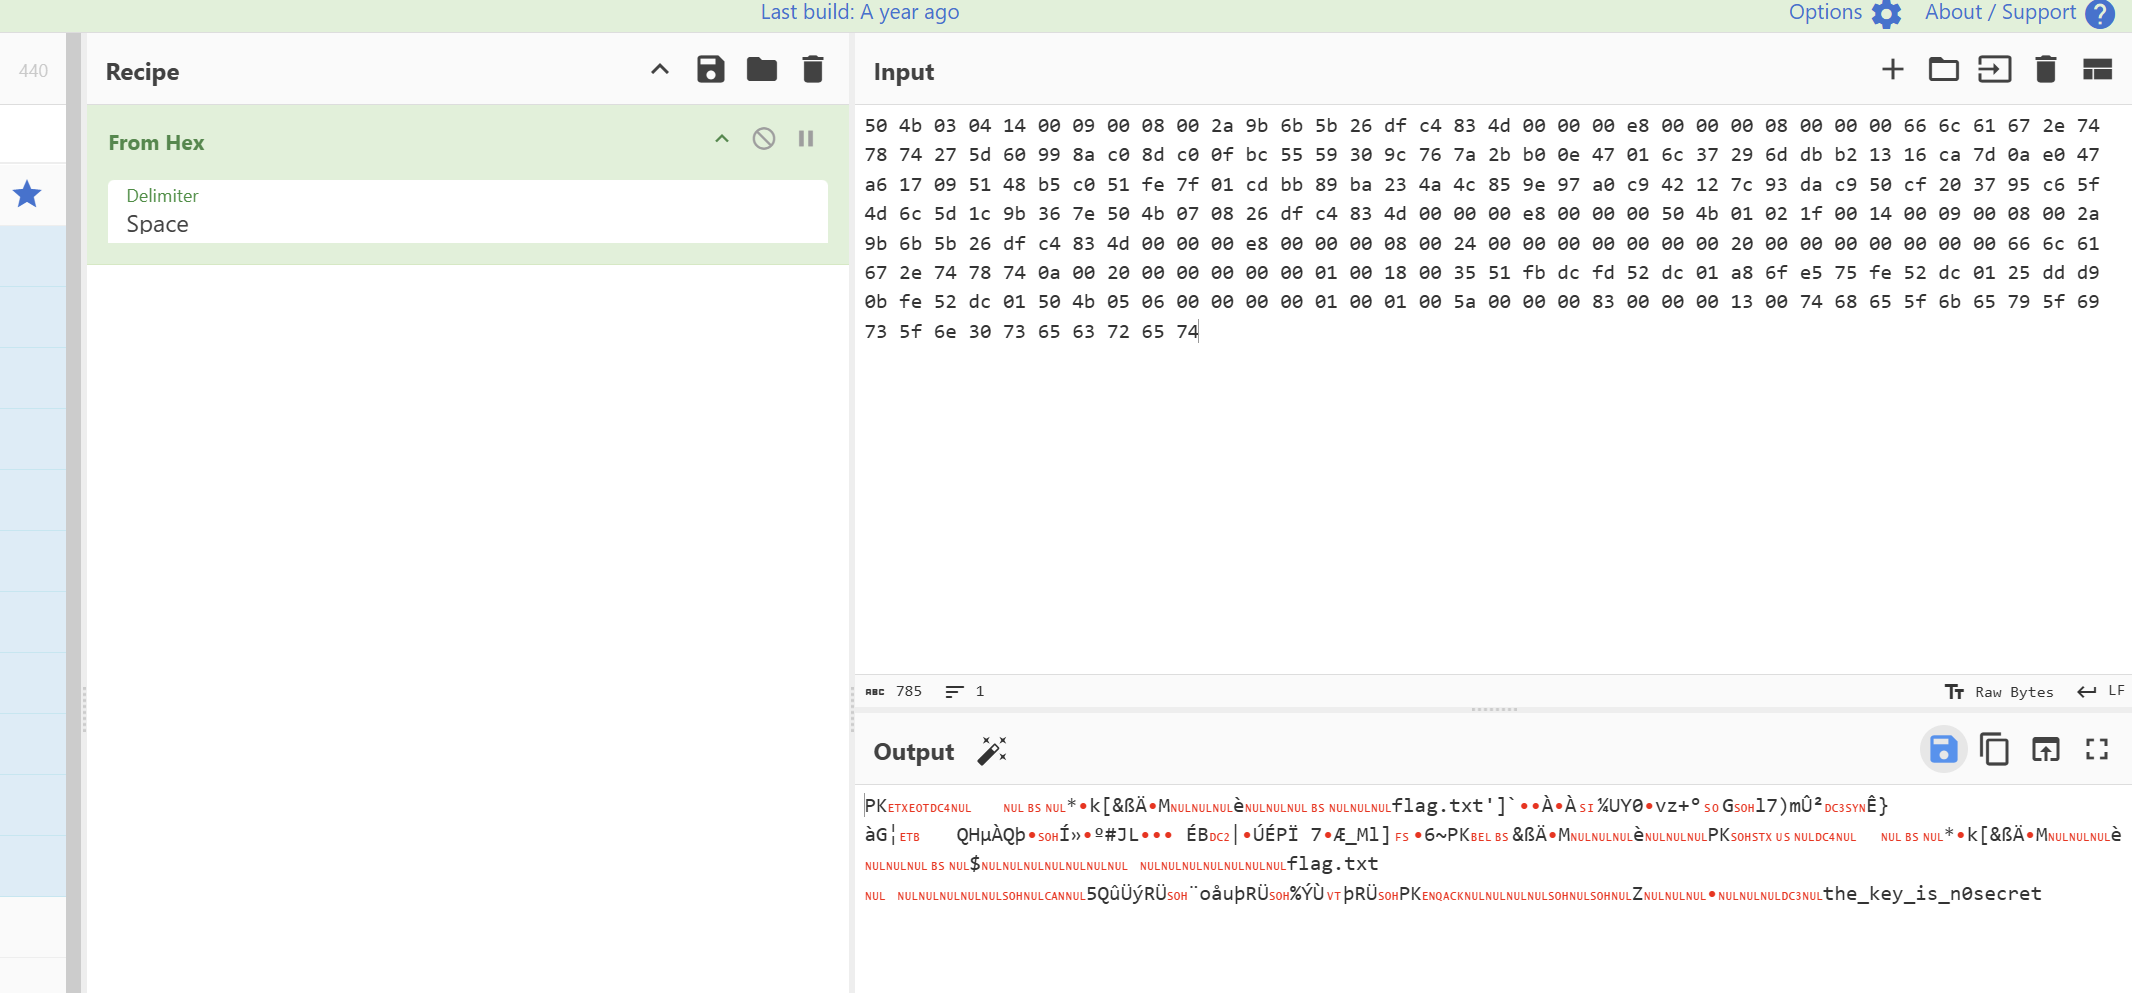Viewport: 2132px width, 993px height.
Task: Replace input with output
Action: pos(2045,750)
